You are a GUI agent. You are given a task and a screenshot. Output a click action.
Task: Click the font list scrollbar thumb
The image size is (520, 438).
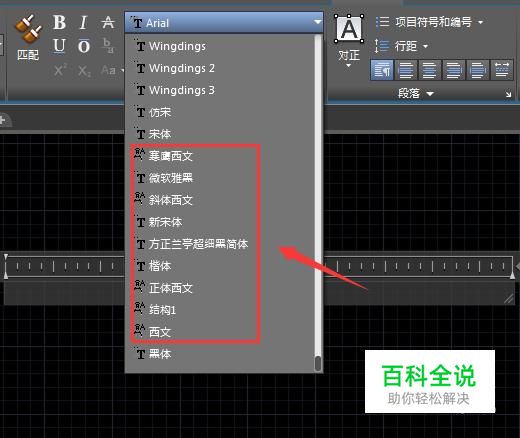click(x=318, y=363)
